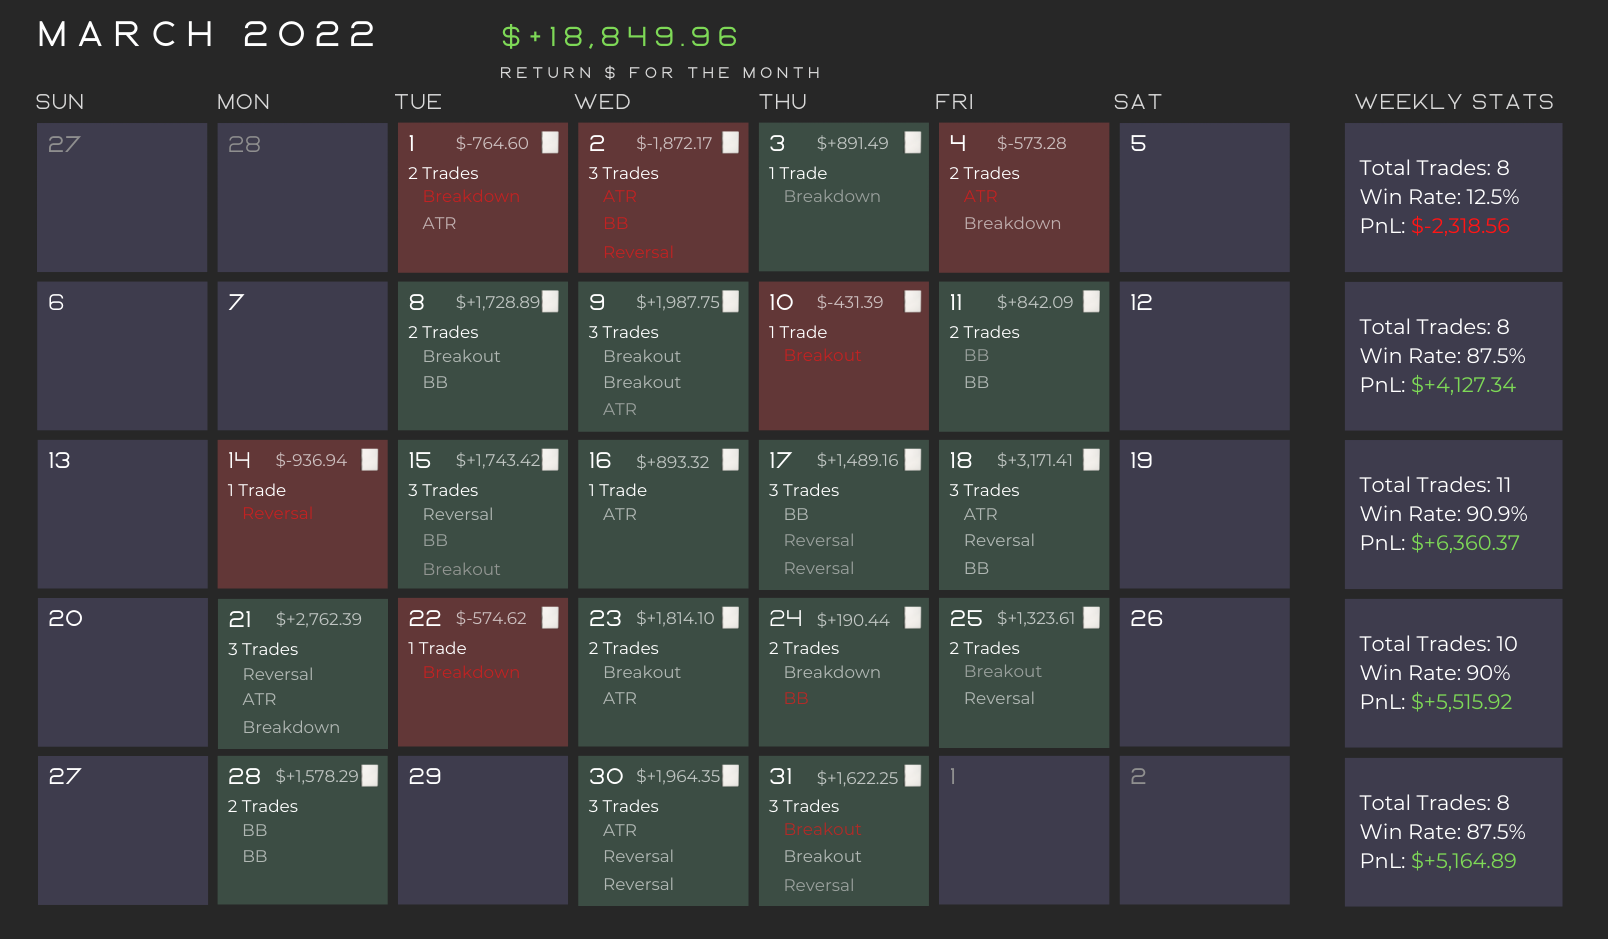Open March 18's white note icon
This screenshot has width=1608, height=939.
click(1092, 460)
